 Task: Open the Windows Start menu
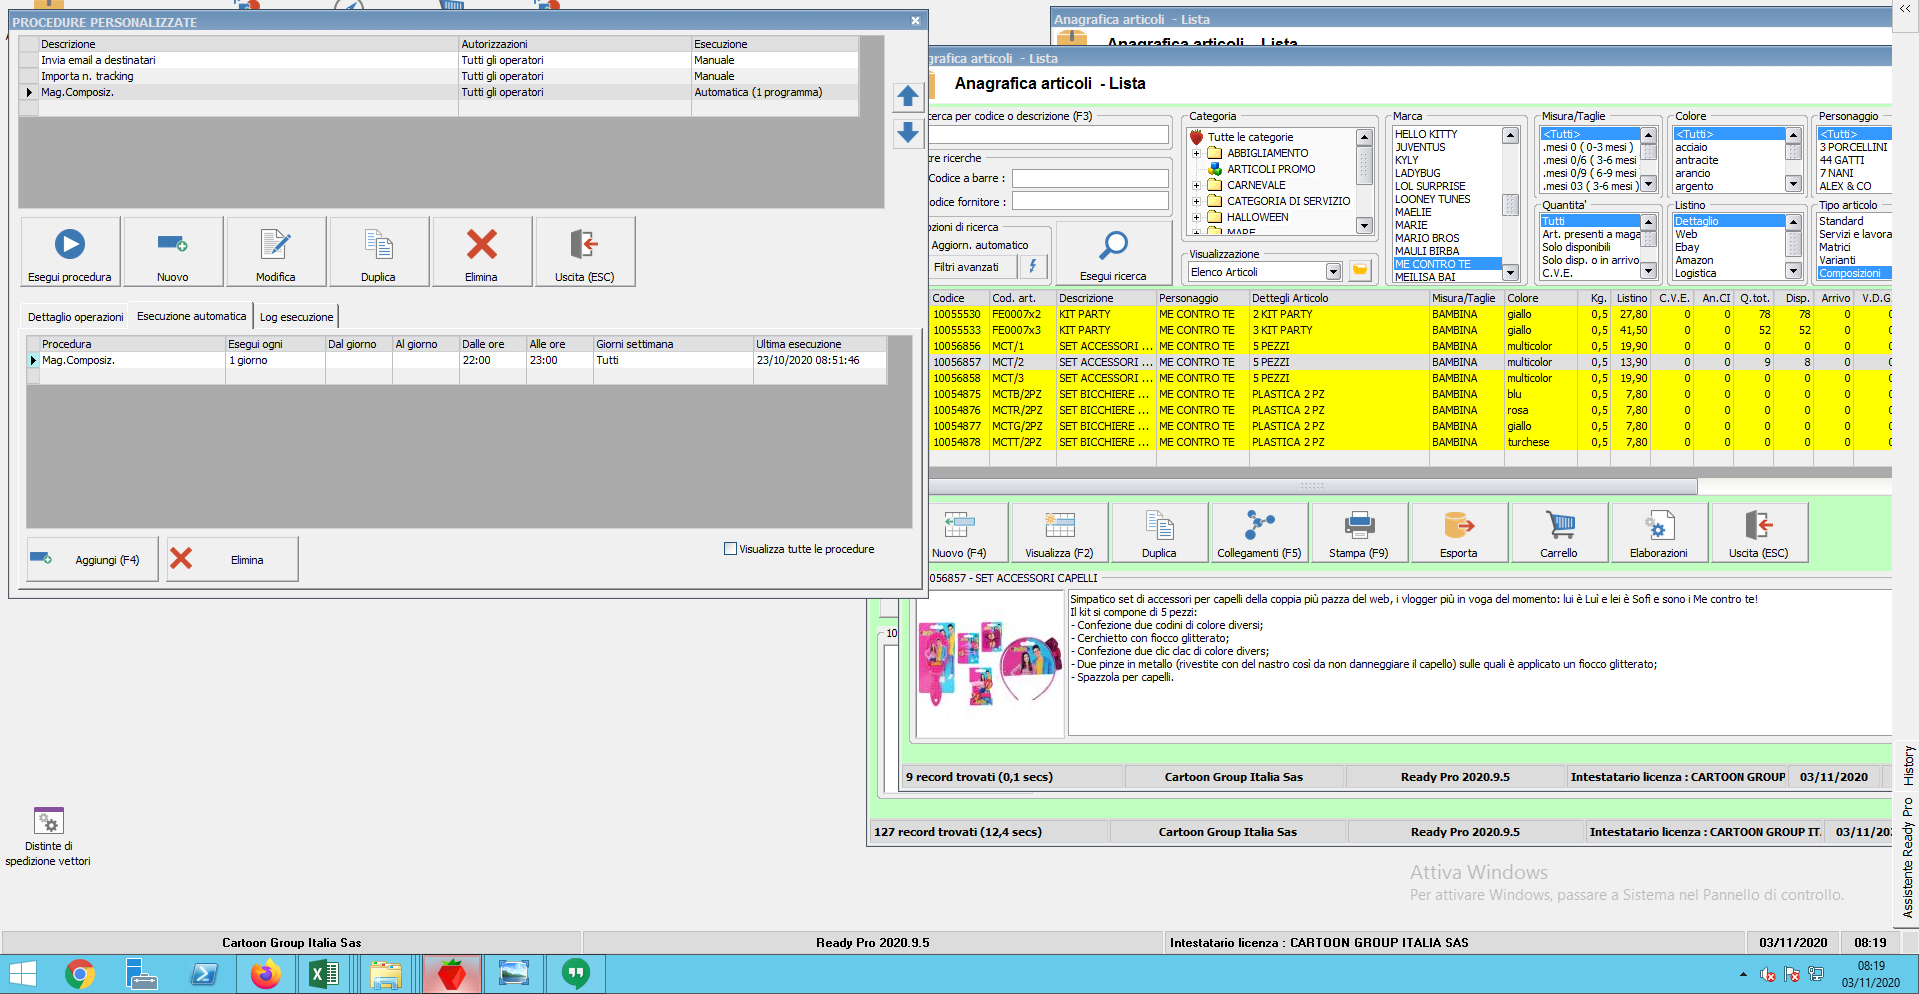coord(22,973)
